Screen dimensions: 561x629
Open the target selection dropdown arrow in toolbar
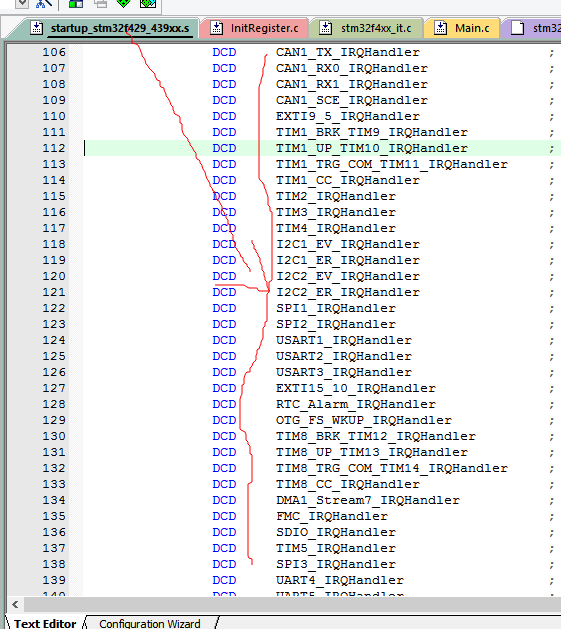pos(22,4)
